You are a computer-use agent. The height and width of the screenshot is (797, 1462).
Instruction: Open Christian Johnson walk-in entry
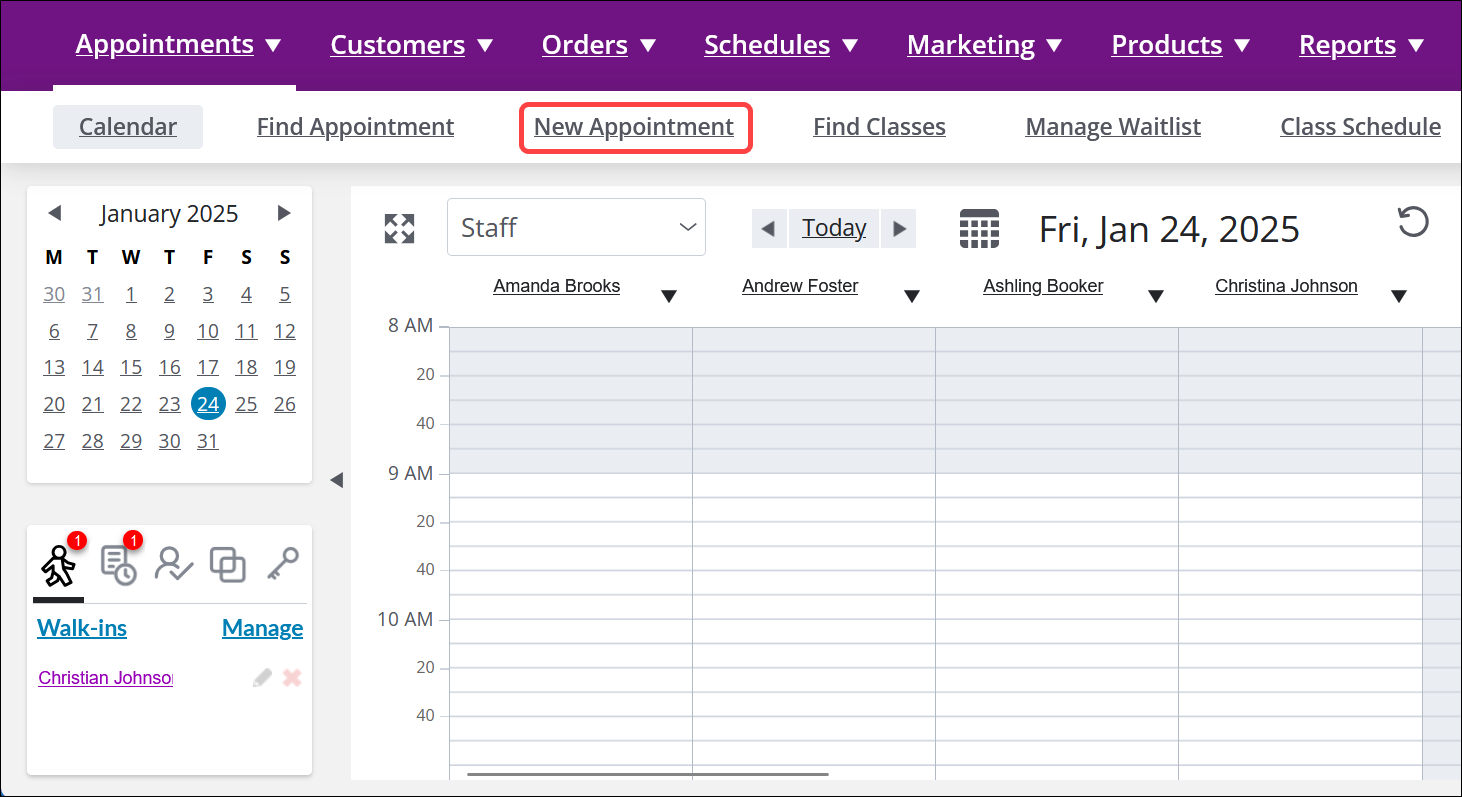coord(105,678)
